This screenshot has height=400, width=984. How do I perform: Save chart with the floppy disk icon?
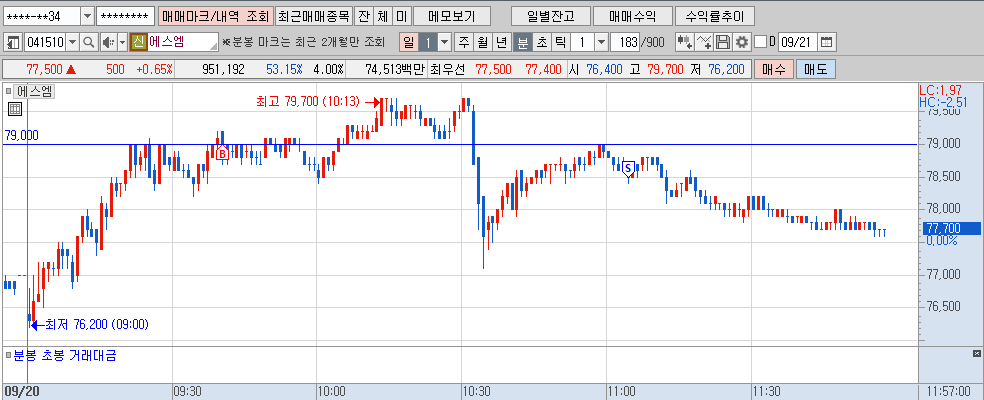723,42
